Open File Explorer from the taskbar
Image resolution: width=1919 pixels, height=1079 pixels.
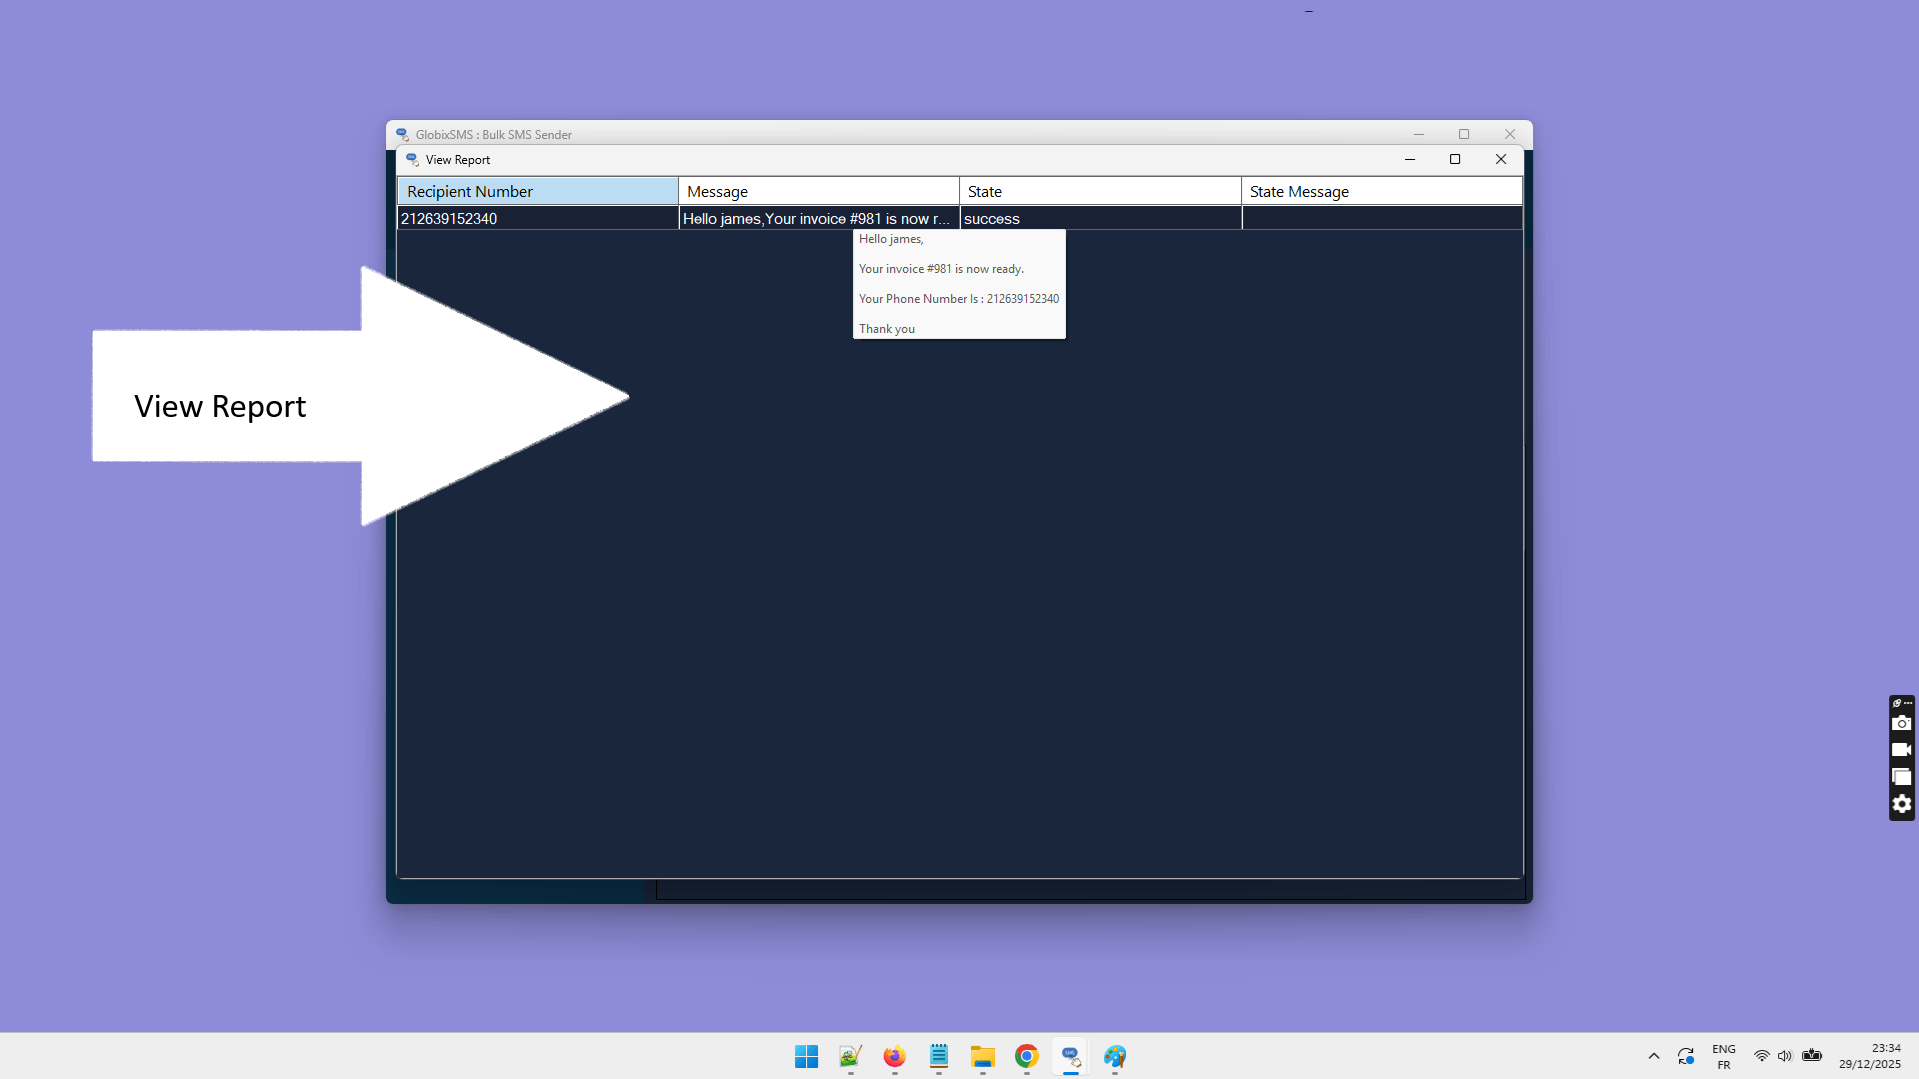982,1056
